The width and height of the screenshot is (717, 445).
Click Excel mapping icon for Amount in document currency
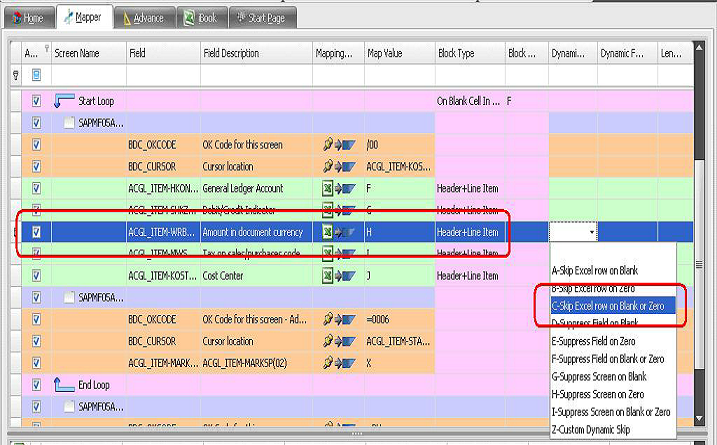click(x=338, y=232)
